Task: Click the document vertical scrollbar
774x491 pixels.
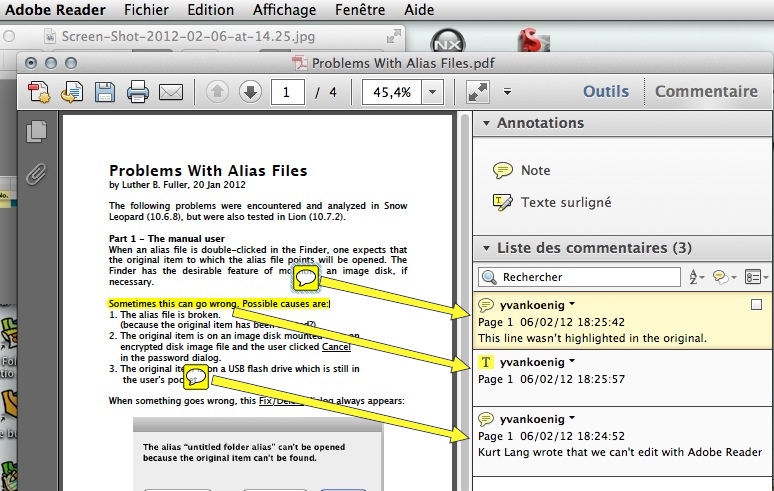Action: tap(464, 301)
